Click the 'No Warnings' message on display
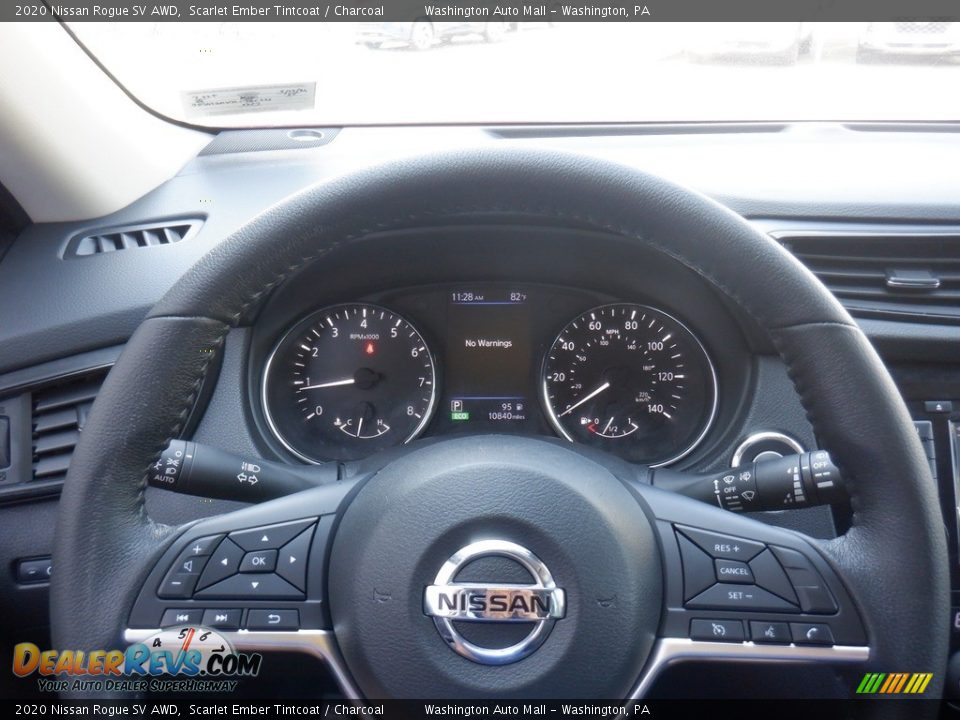This screenshot has width=960, height=720. pos(488,343)
